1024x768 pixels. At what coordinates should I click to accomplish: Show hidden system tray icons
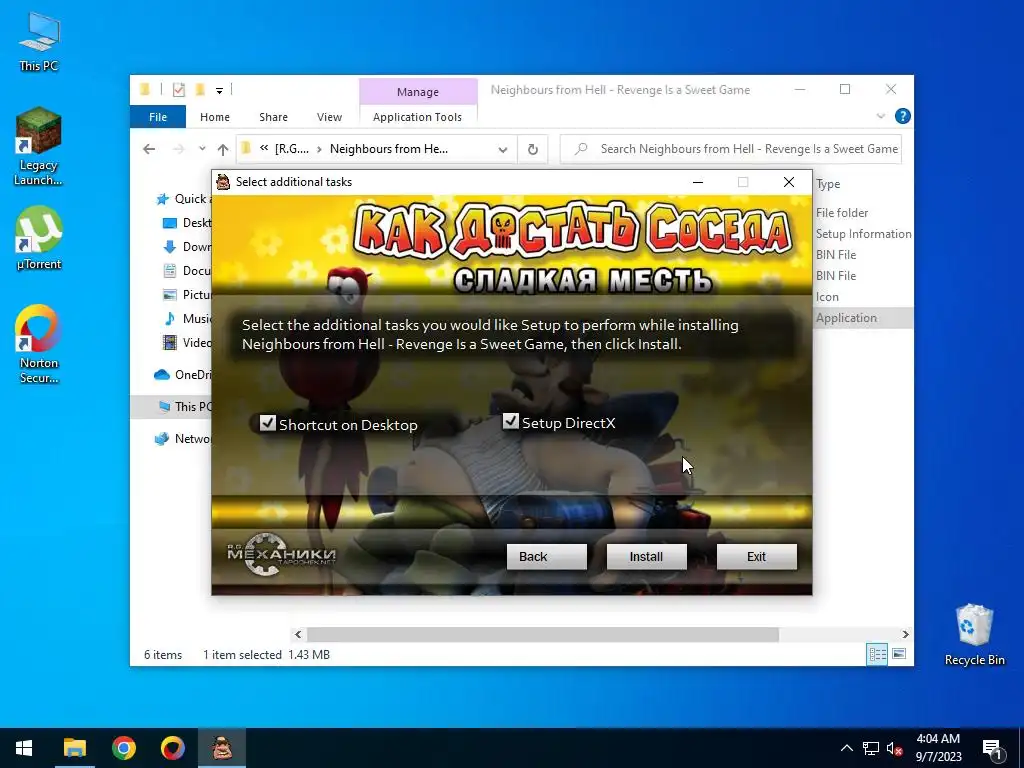click(846, 748)
